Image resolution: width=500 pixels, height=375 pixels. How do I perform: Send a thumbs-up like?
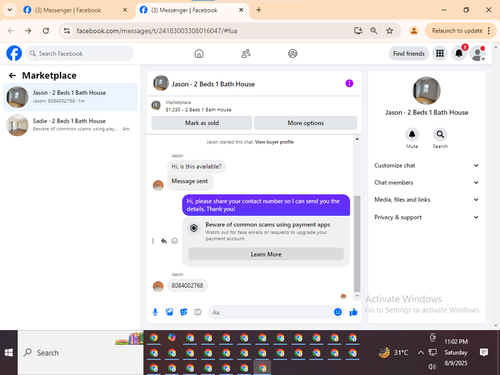click(x=353, y=312)
